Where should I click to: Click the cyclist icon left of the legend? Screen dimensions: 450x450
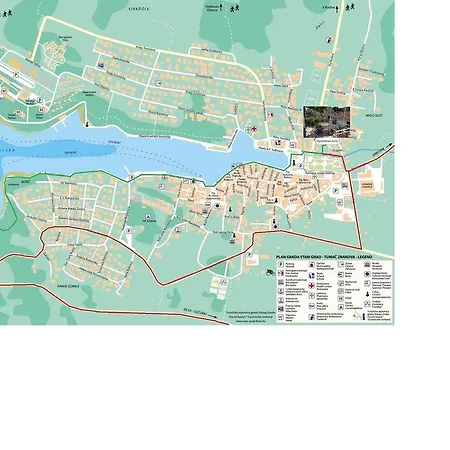pos(270,272)
